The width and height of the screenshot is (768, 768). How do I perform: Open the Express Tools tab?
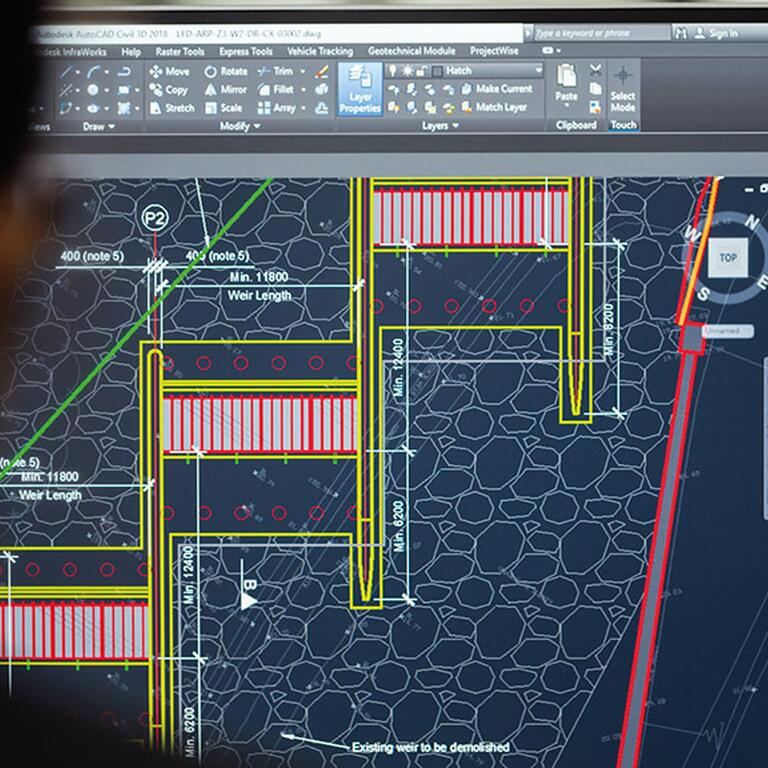245,51
